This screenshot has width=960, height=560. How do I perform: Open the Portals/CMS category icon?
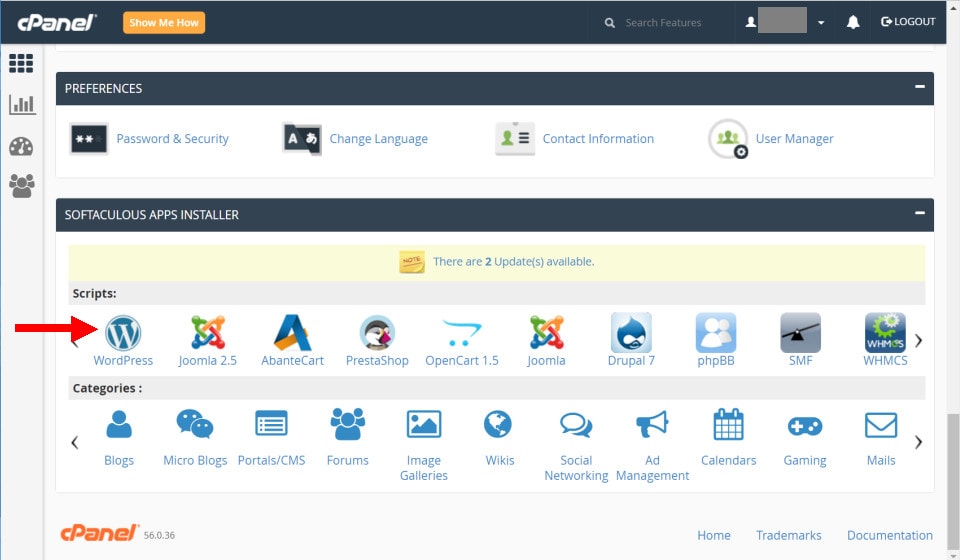coord(271,424)
